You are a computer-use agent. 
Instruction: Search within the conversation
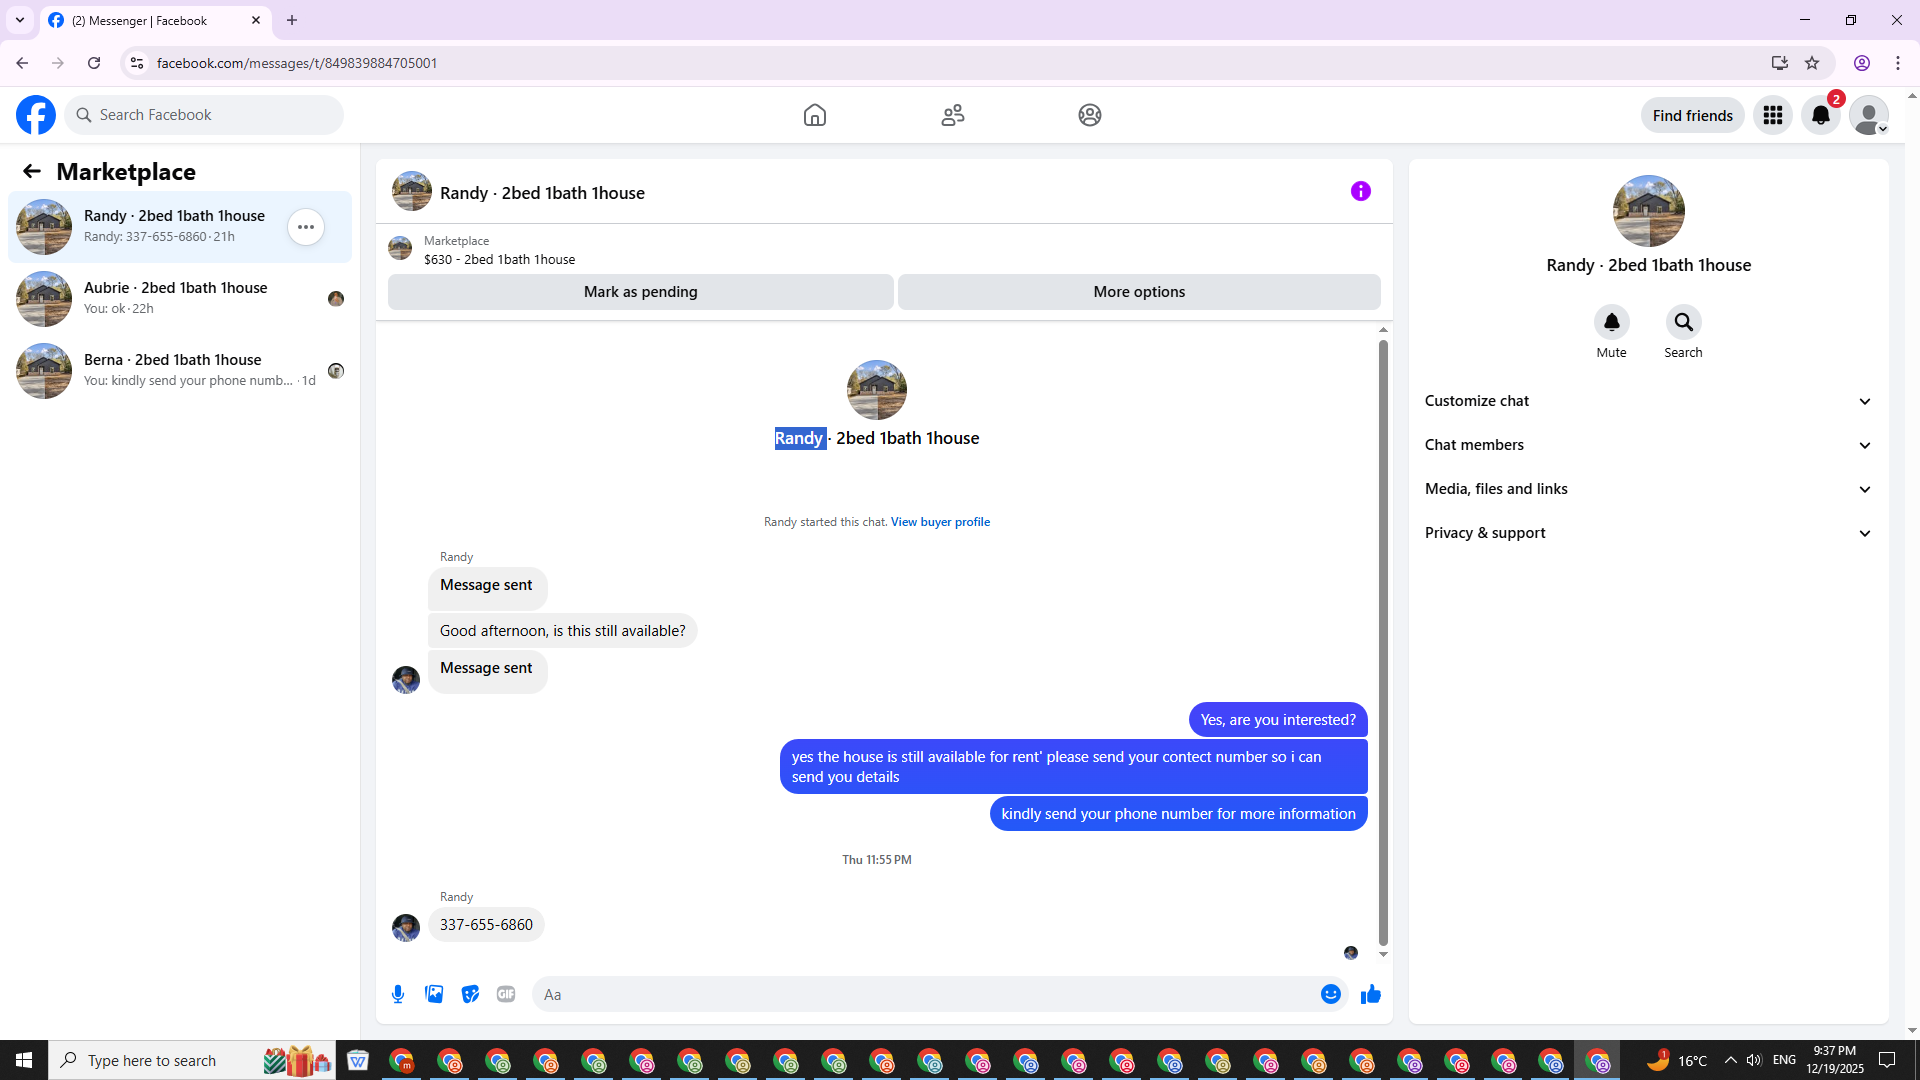(x=1683, y=322)
